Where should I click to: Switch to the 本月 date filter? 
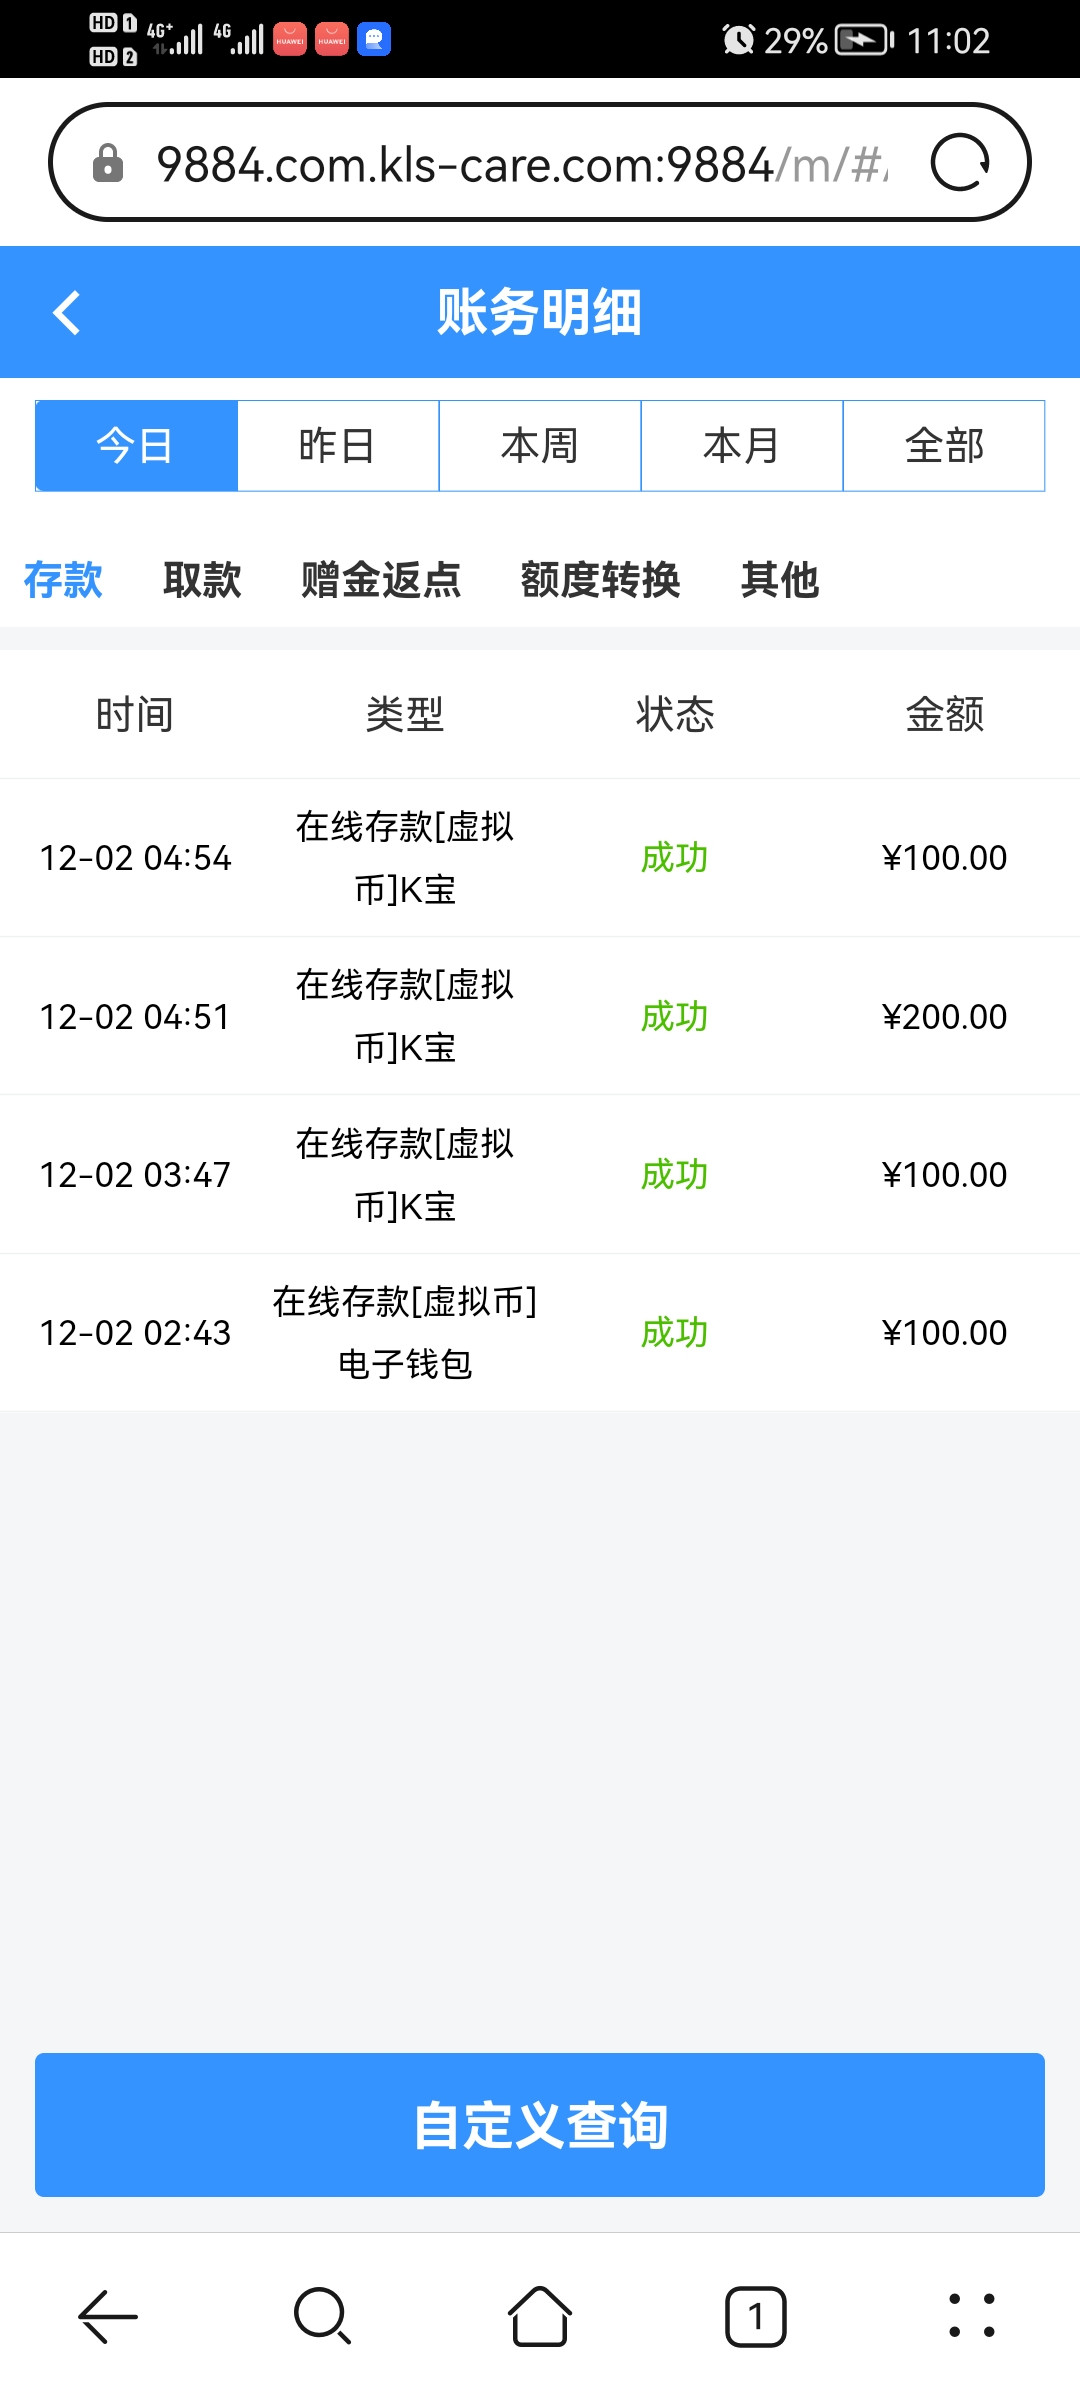[x=742, y=446]
